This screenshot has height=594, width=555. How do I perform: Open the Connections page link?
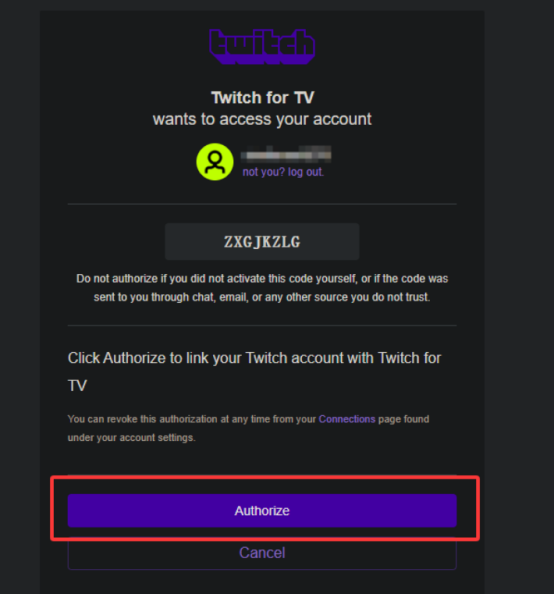[347, 419]
